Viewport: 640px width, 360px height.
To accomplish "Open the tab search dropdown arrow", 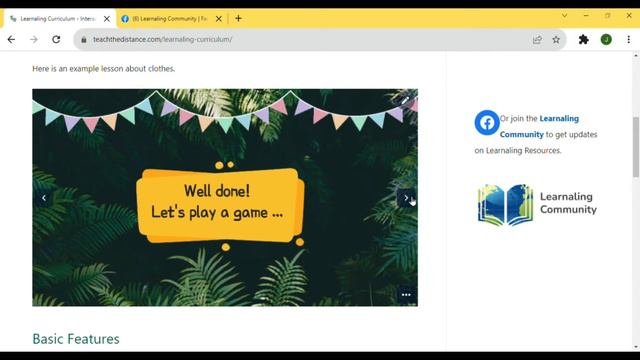I will (564, 16).
